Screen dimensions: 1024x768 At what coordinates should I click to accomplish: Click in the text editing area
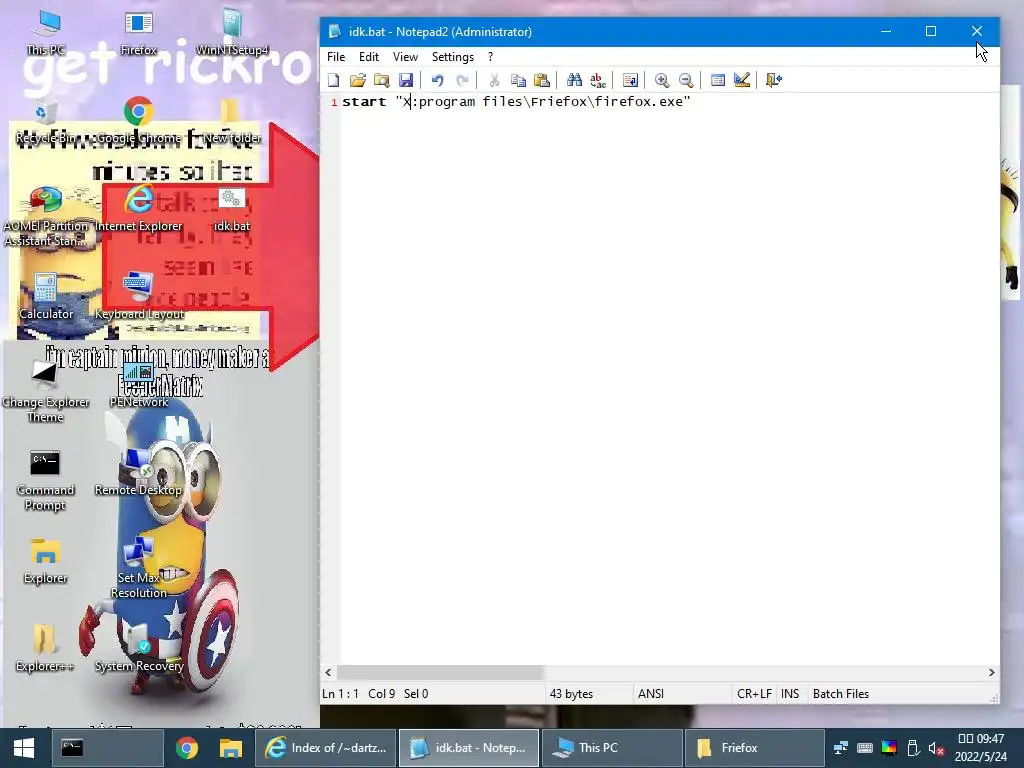669,379
